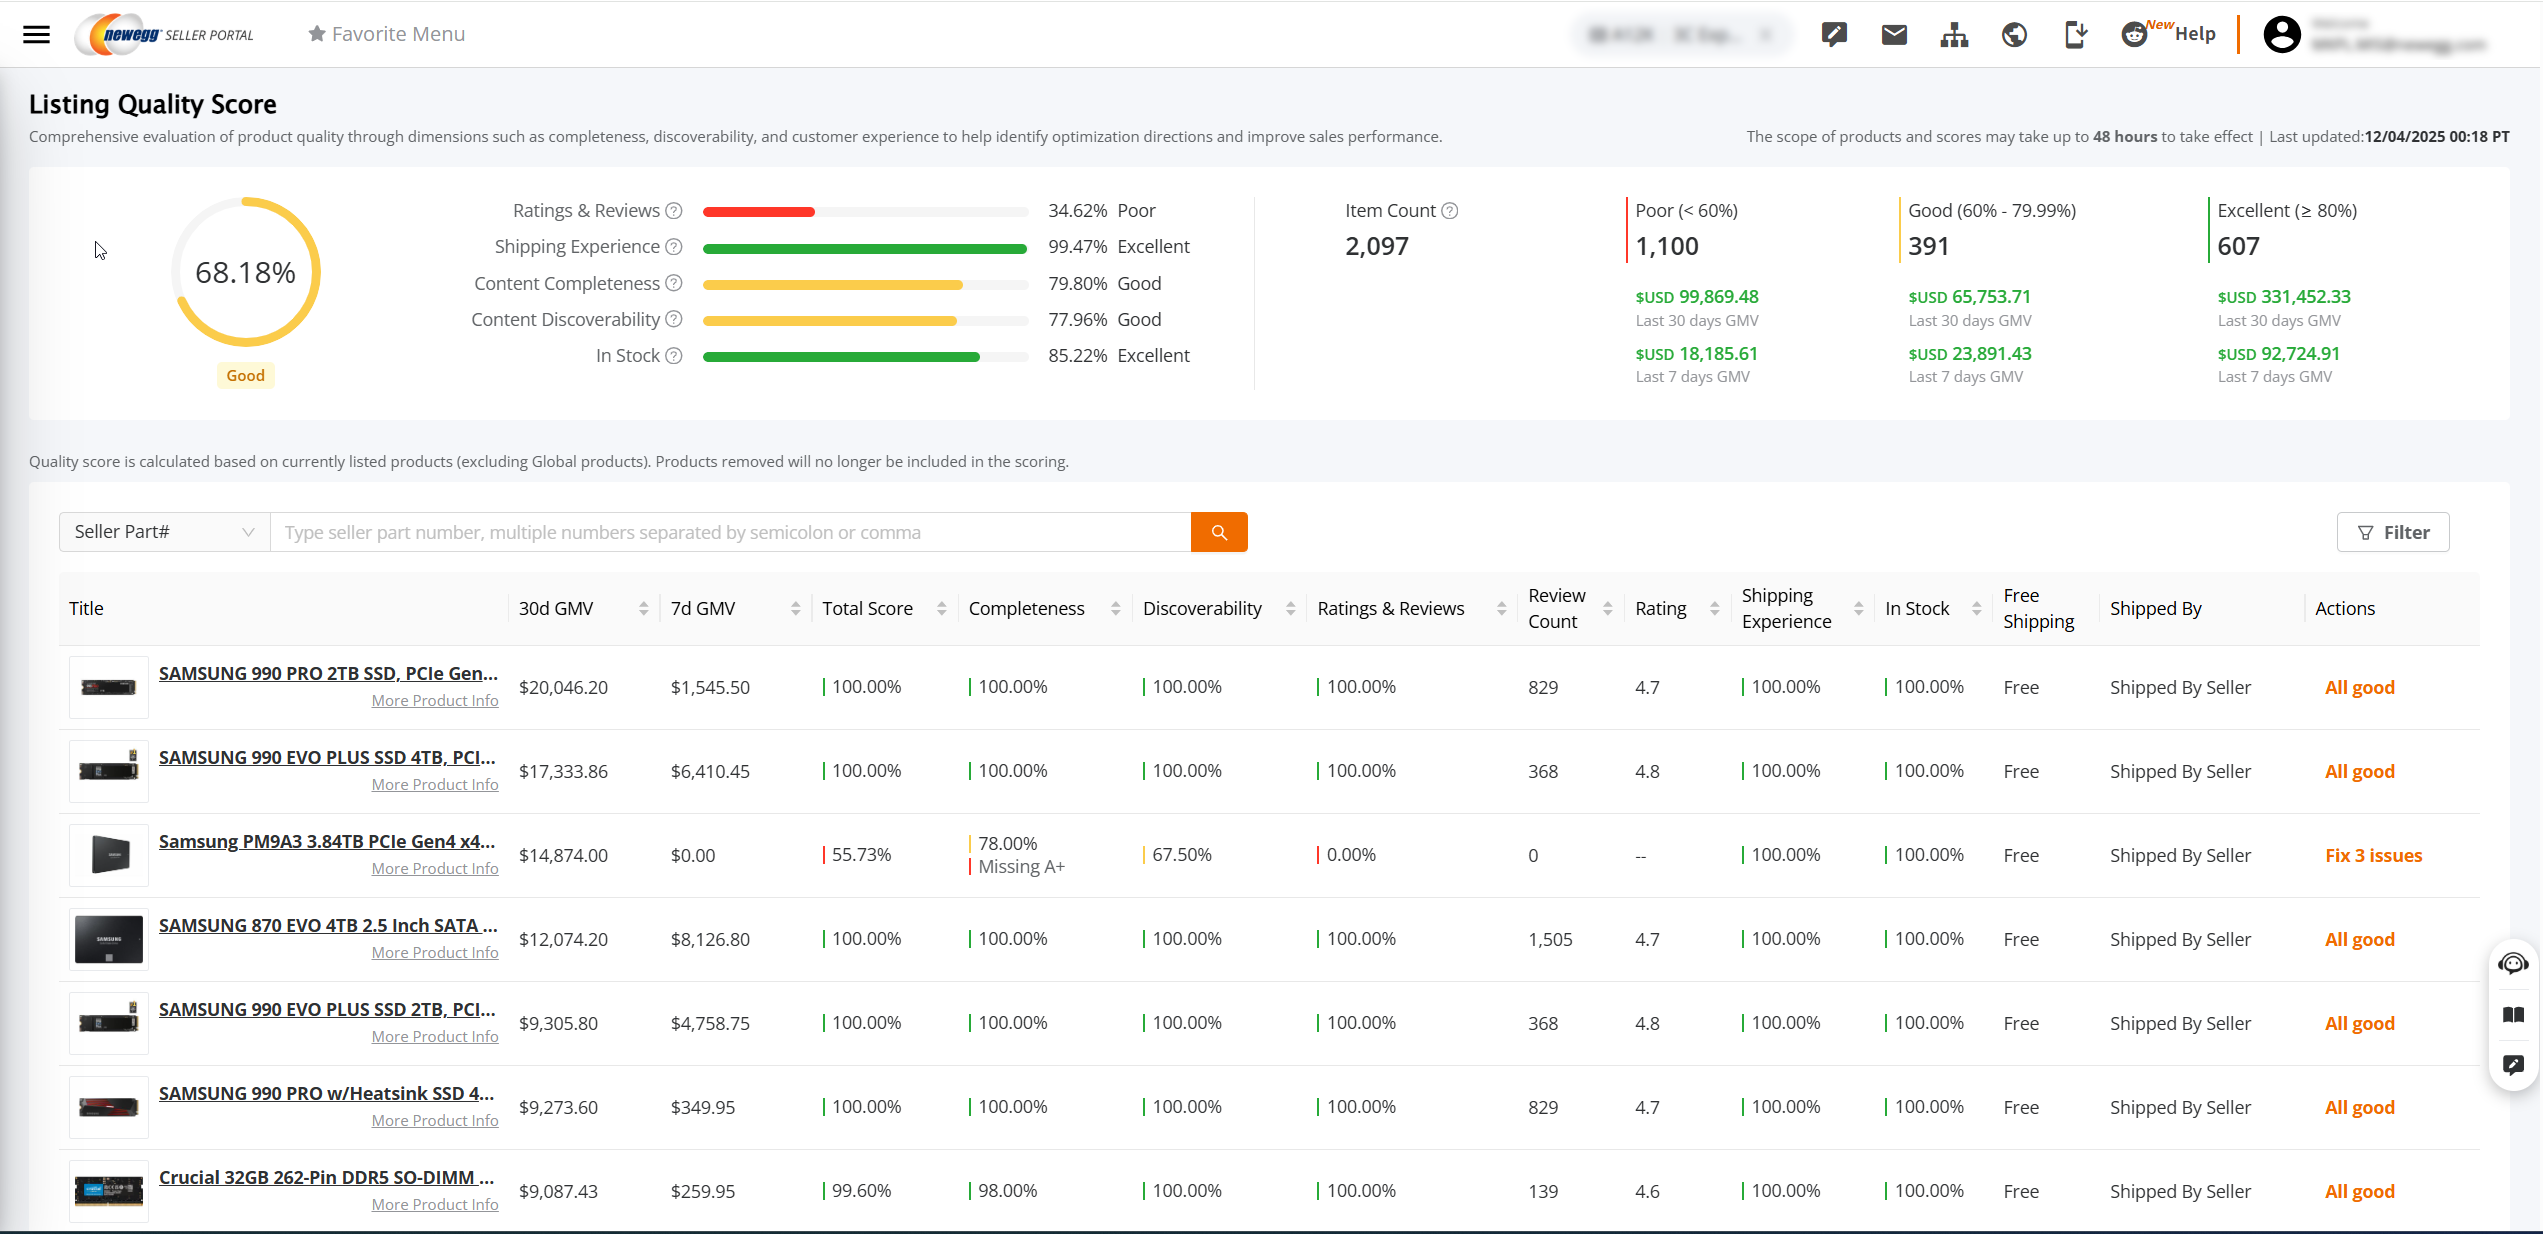The width and height of the screenshot is (2543, 1234).
Task: Click the seller part number search field
Action: pyautogui.click(x=730, y=532)
